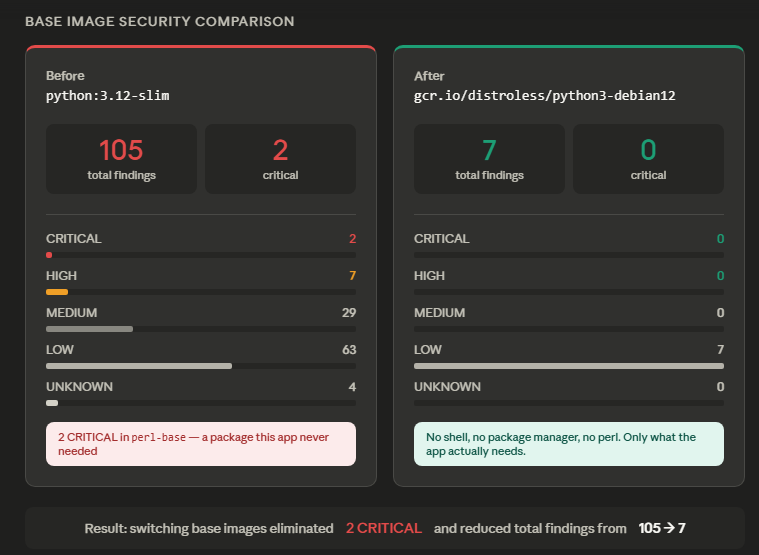This screenshot has width=759, height=555.
Task: Click the '0 critical' stat tile in After card
Action: pos(648,159)
